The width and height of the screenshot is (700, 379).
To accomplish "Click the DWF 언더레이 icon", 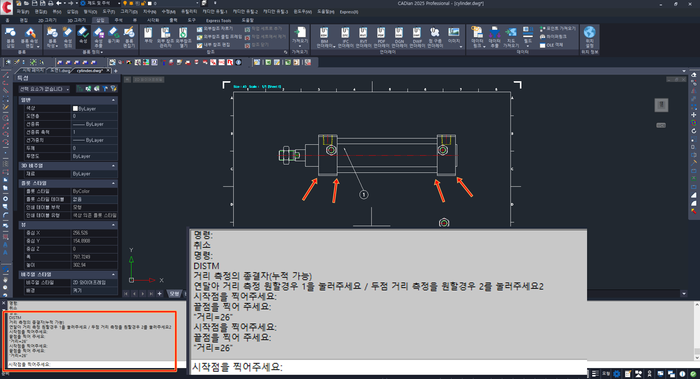I will pos(417,37).
